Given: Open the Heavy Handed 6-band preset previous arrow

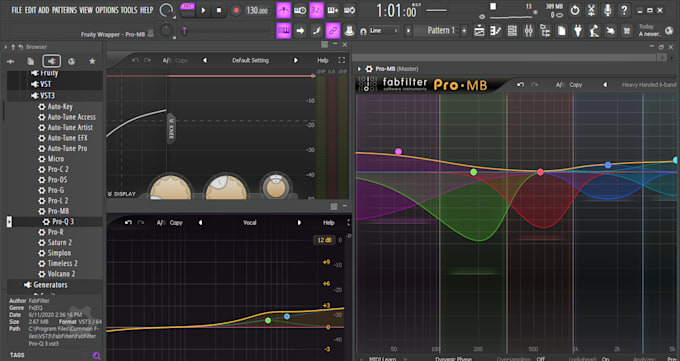Looking at the screenshot, I should (605, 85).
